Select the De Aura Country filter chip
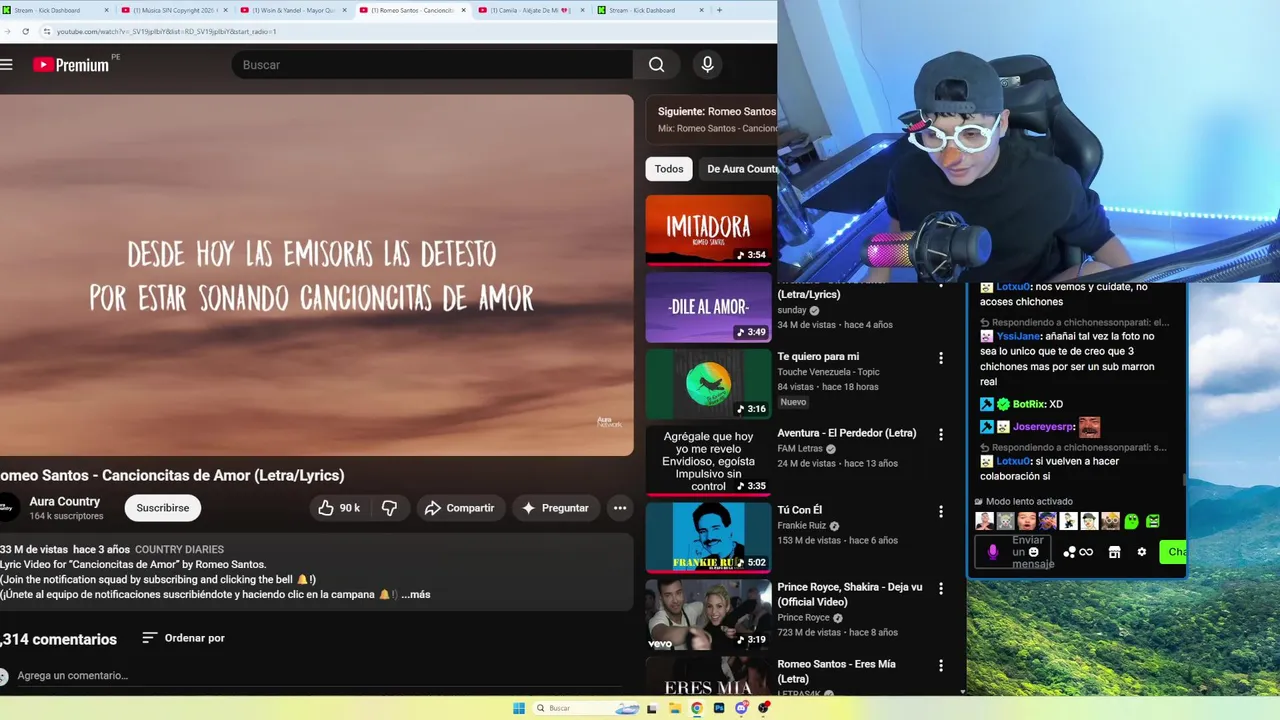This screenshot has width=1280, height=720. [x=740, y=169]
